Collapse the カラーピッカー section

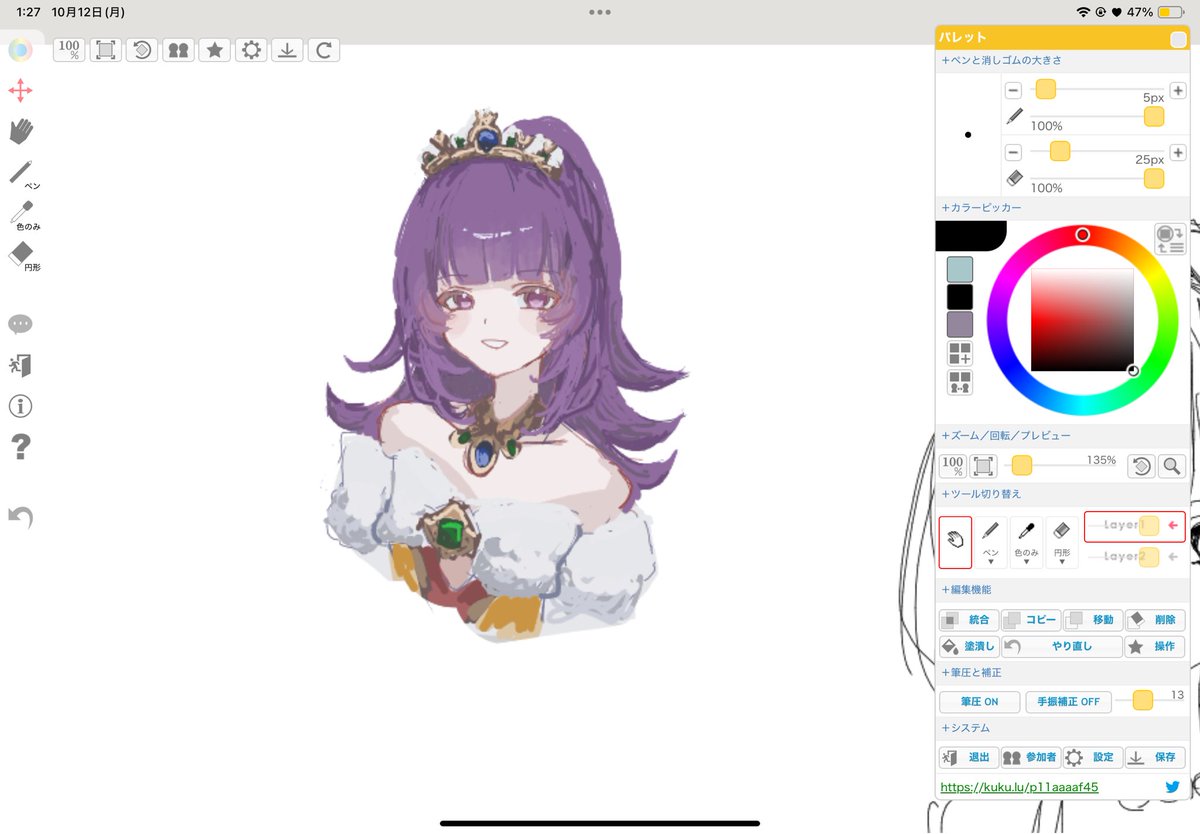tap(981, 208)
